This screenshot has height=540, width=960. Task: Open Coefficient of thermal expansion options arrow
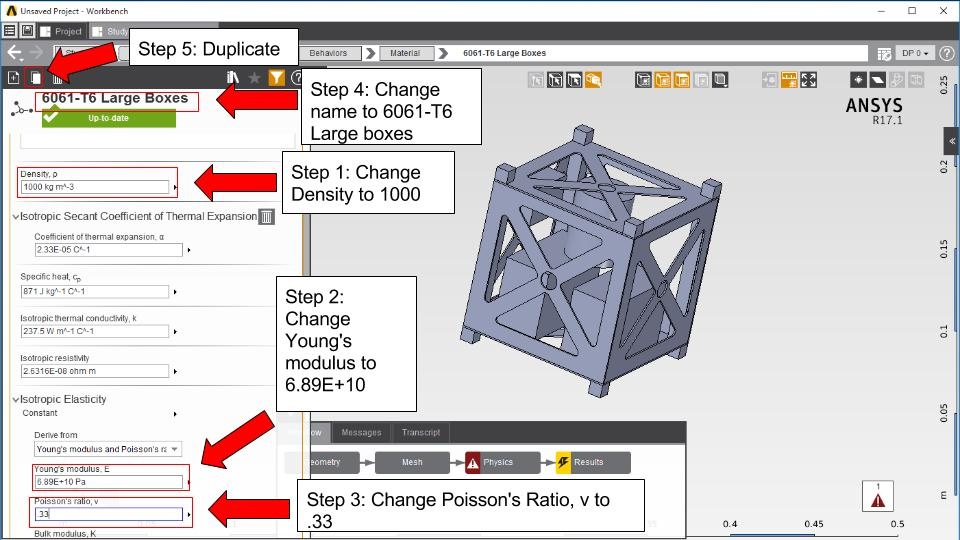[x=189, y=250]
